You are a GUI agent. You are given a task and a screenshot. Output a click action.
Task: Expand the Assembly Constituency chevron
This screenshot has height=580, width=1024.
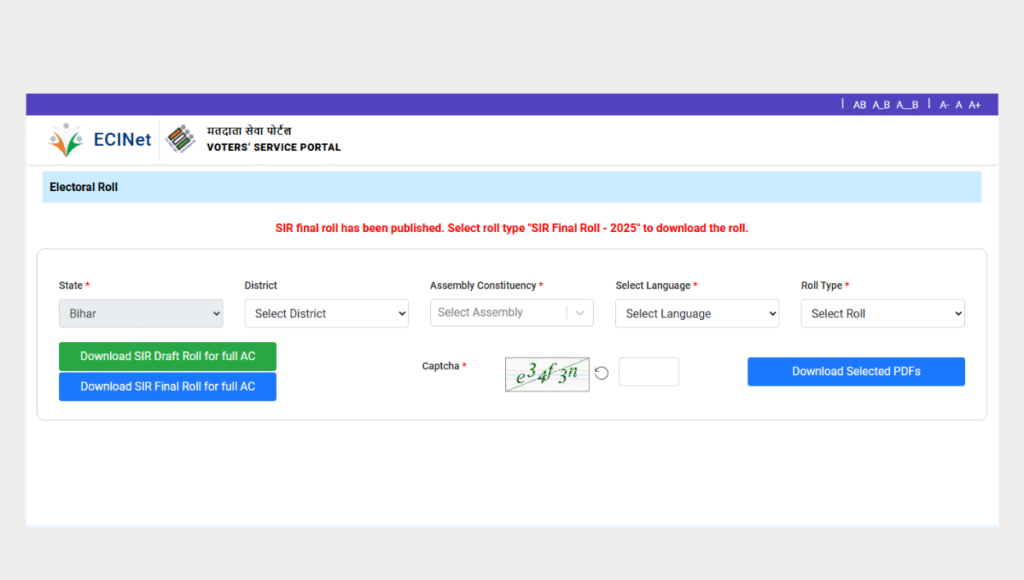[x=580, y=313]
